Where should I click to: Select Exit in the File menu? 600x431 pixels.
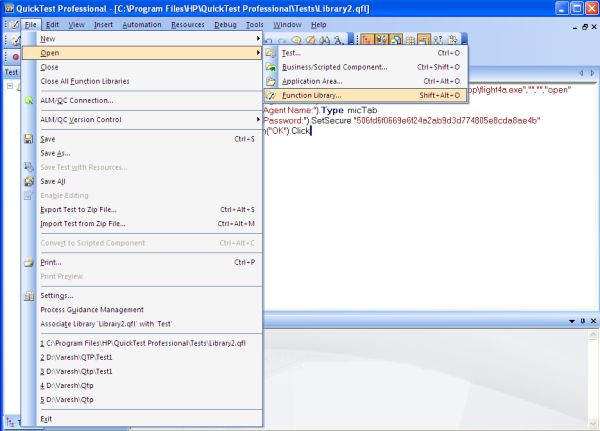tap(142, 419)
